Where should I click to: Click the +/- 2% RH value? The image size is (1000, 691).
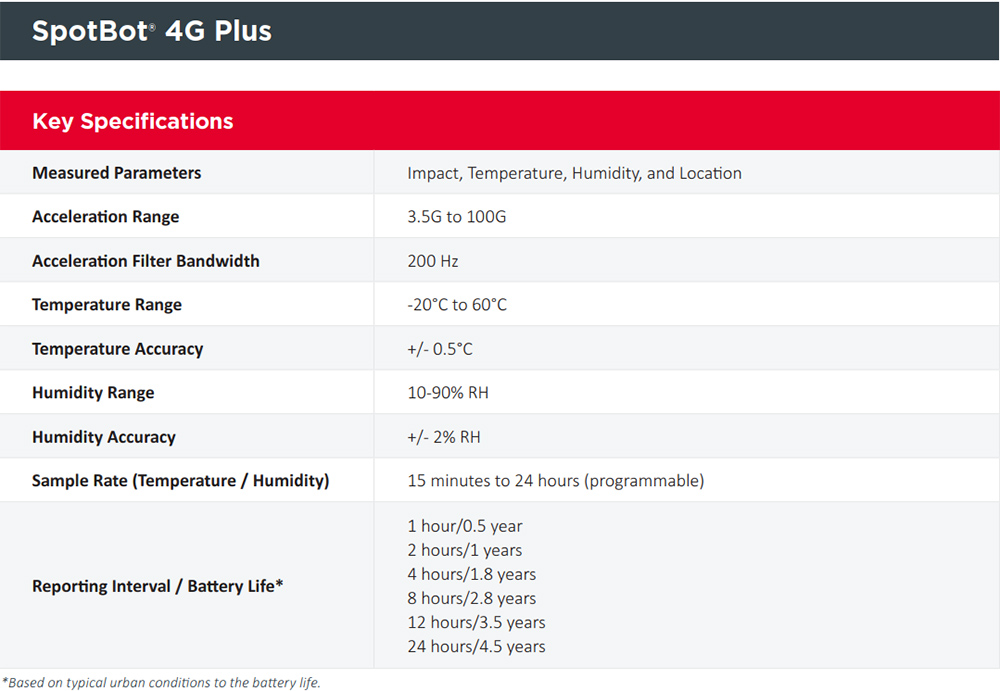click(x=444, y=437)
